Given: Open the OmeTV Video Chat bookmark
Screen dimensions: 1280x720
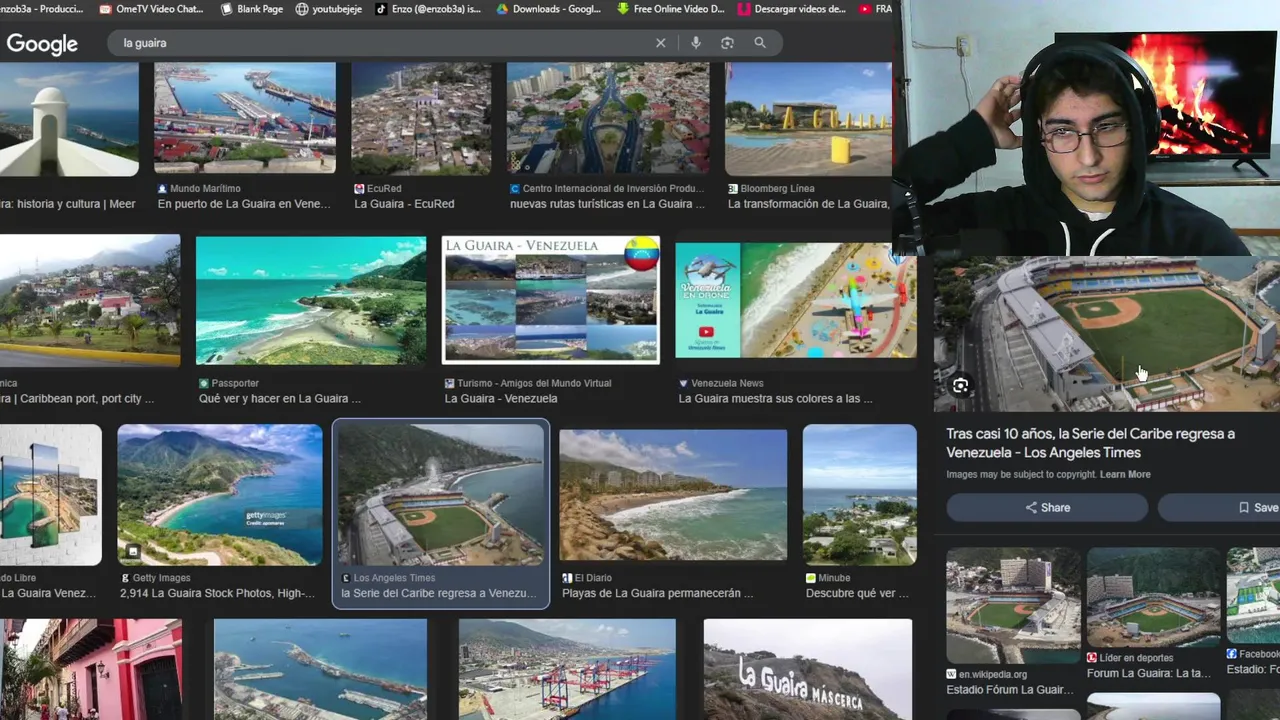Looking at the screenshot, I should coord(152,9).
